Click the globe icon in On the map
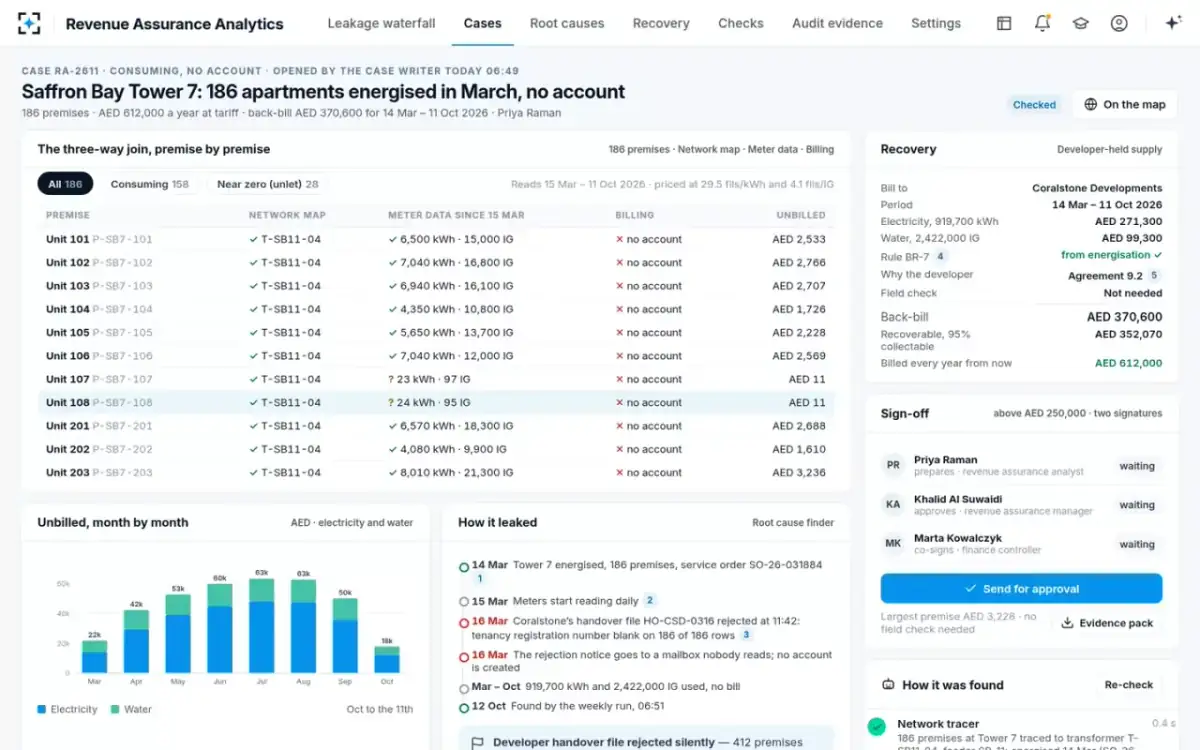Screen dimensions: 1200x750 coord(1091,104)
